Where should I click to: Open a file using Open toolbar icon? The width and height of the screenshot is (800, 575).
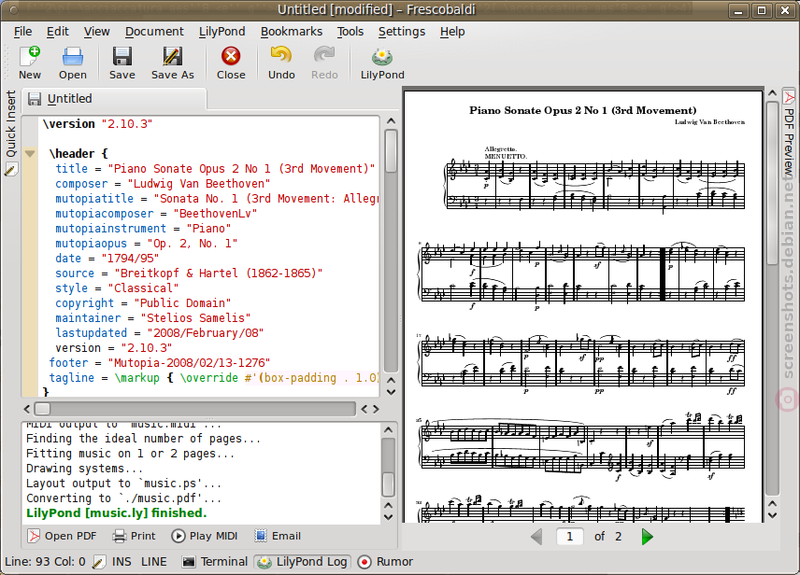(72, 63)
